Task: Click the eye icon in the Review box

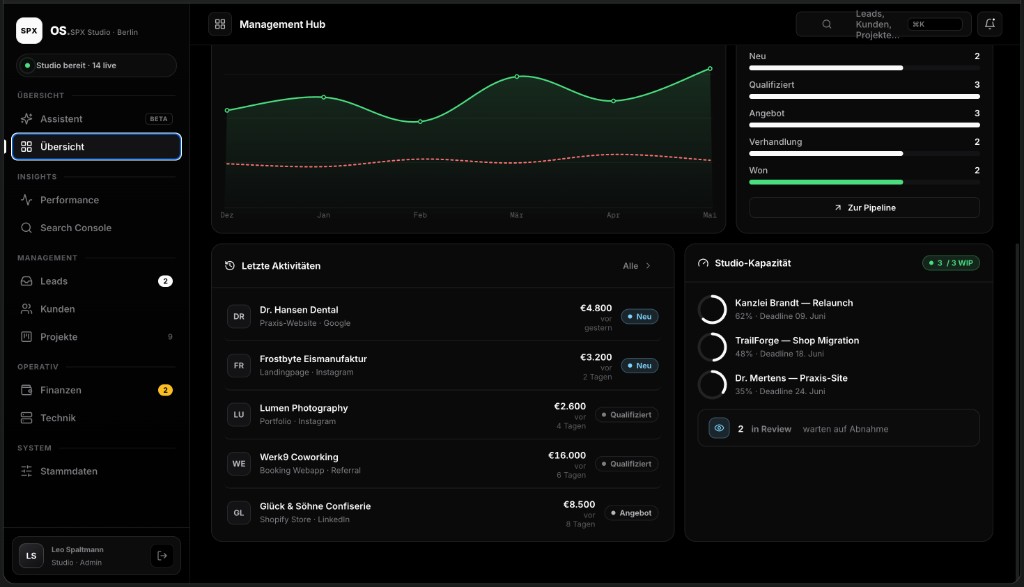Action: point(719,428)
